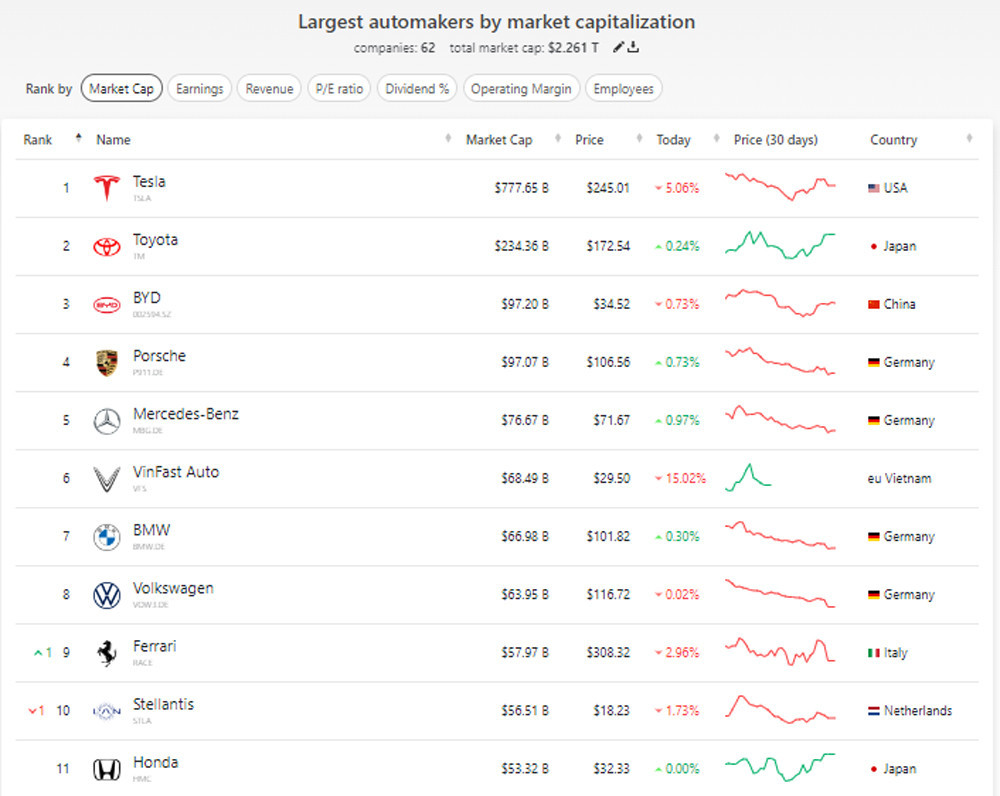Click the Tesla logo icon
This screenshot has height=796, width=1000.
point(106,188)
